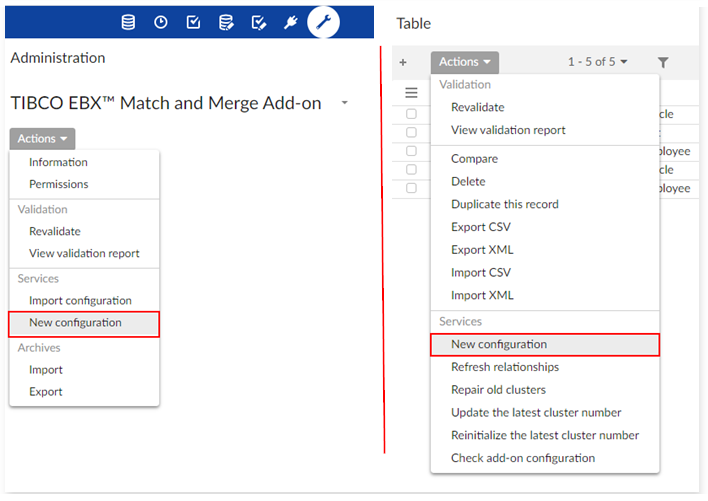Click the plug icon in the header
708x501 pixels.
(x=290, y=22)
